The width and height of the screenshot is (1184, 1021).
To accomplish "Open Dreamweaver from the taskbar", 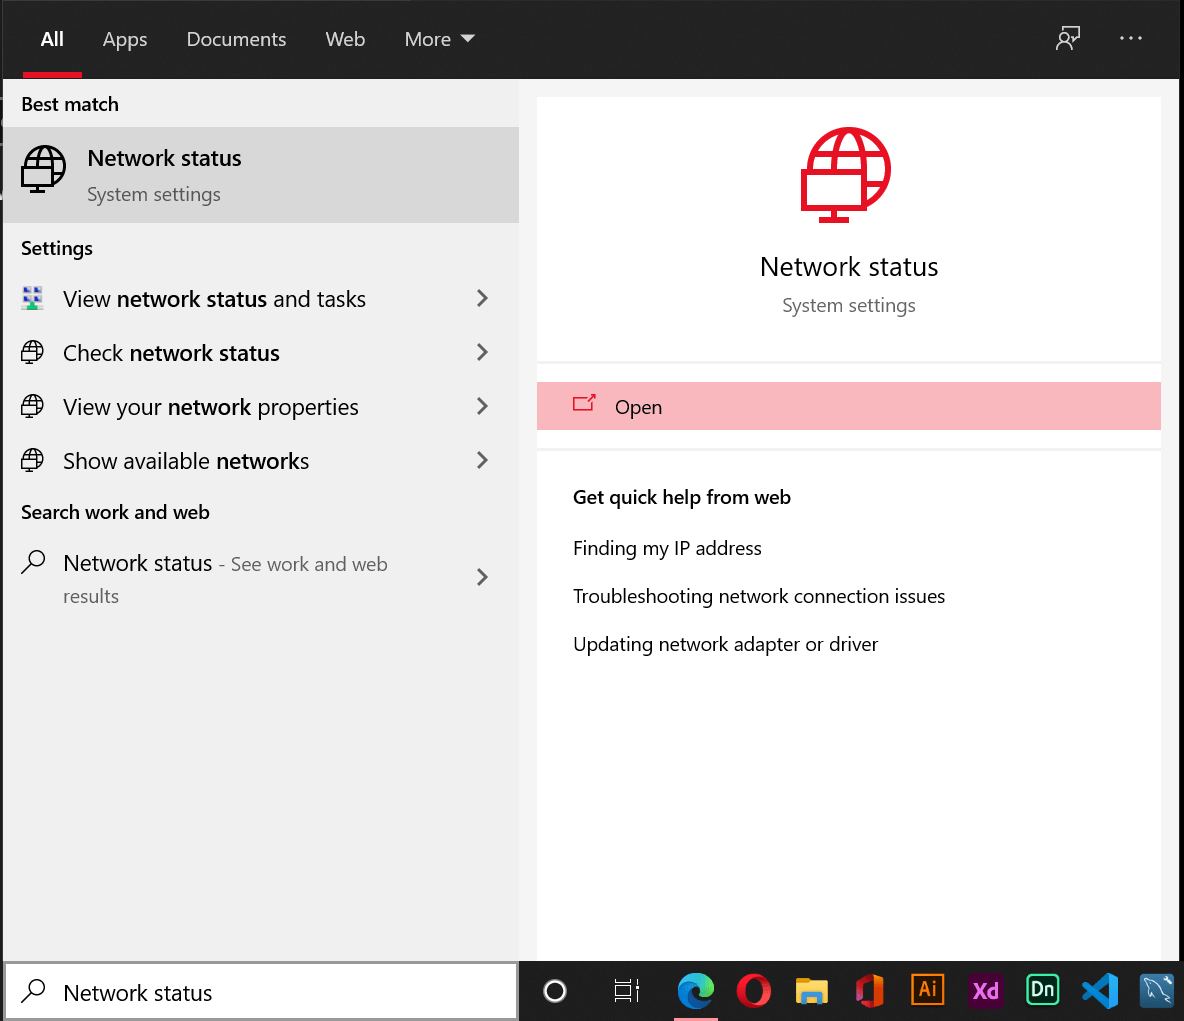I will pos(1042,990).
